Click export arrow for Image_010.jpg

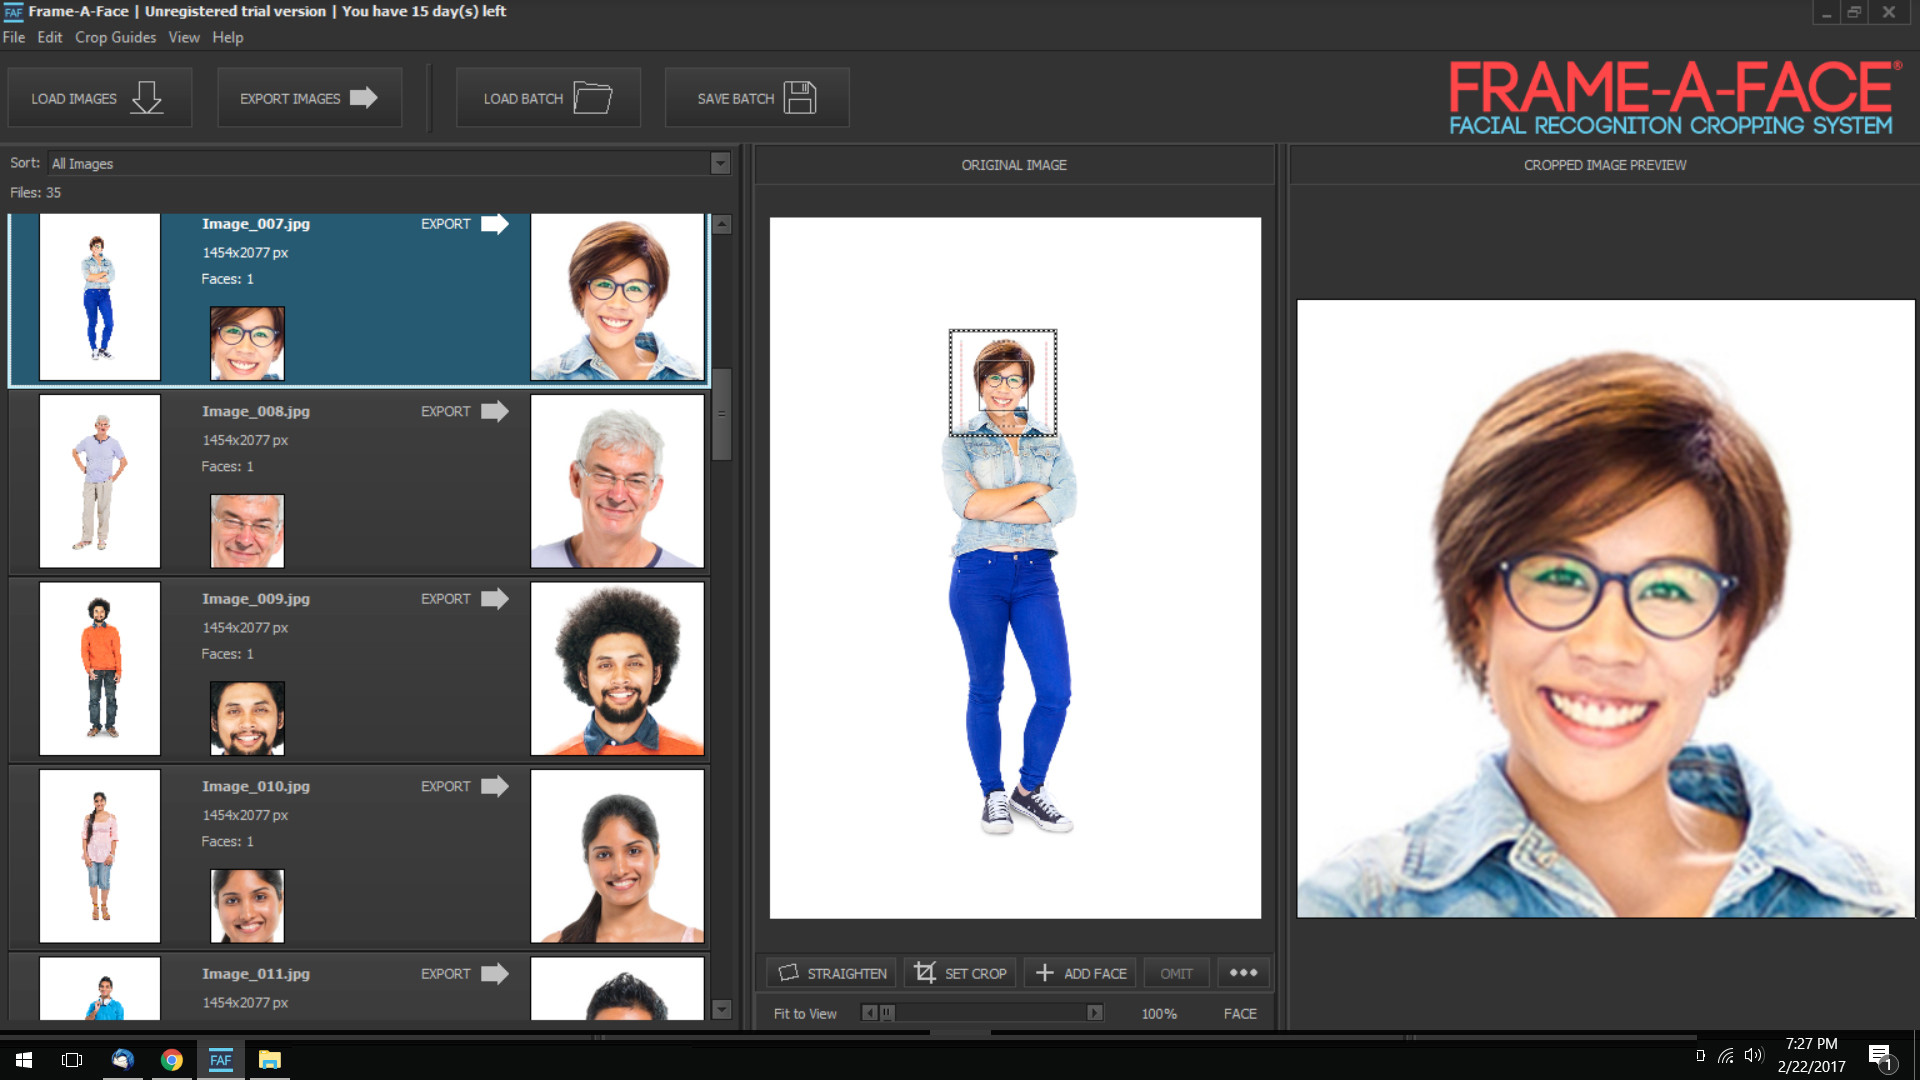495,786
